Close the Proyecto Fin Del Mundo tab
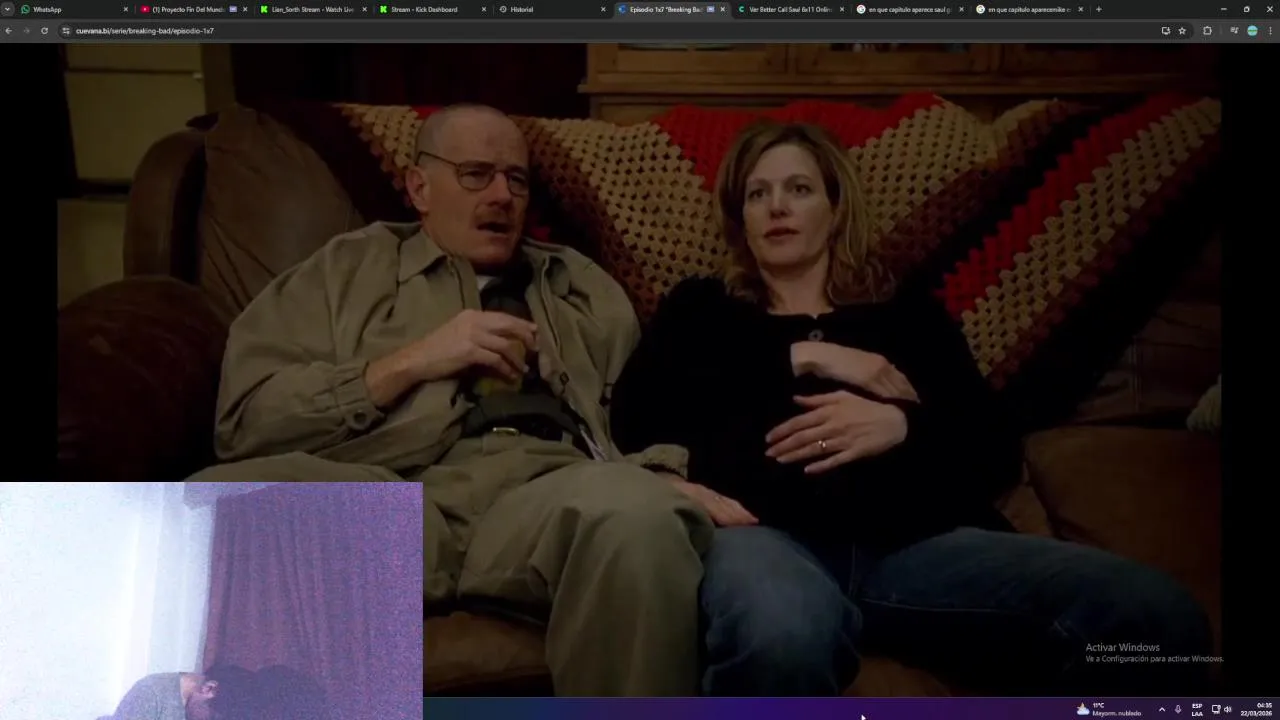The height and width of the screenshot is (720, 1280). (245, 9)
